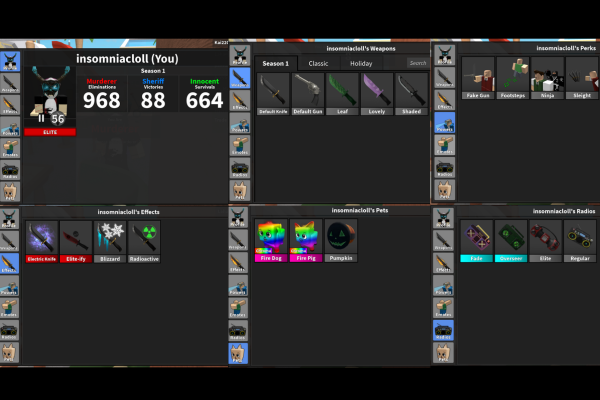Select the Fire Dog pet
600x400 pixels.
(x=271, y=241)
